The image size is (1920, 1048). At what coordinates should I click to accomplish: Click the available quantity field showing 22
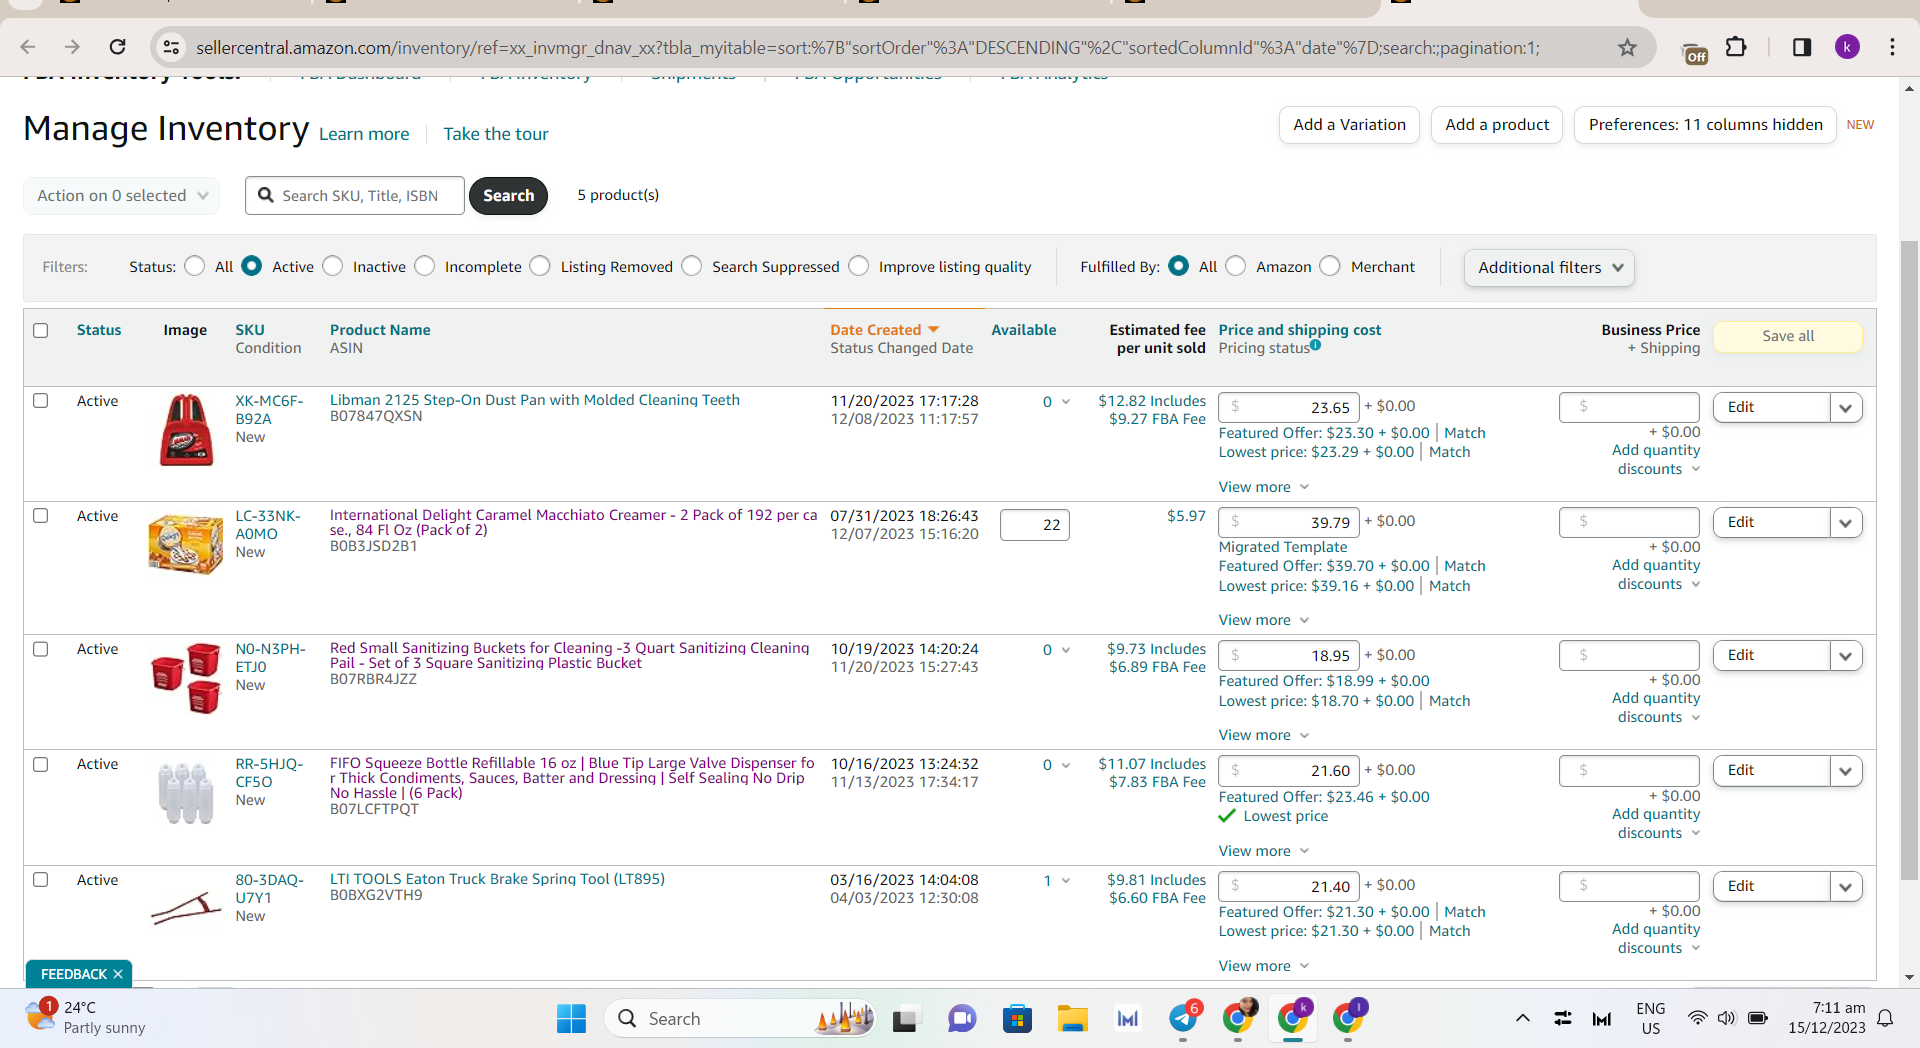[1035, 525]
